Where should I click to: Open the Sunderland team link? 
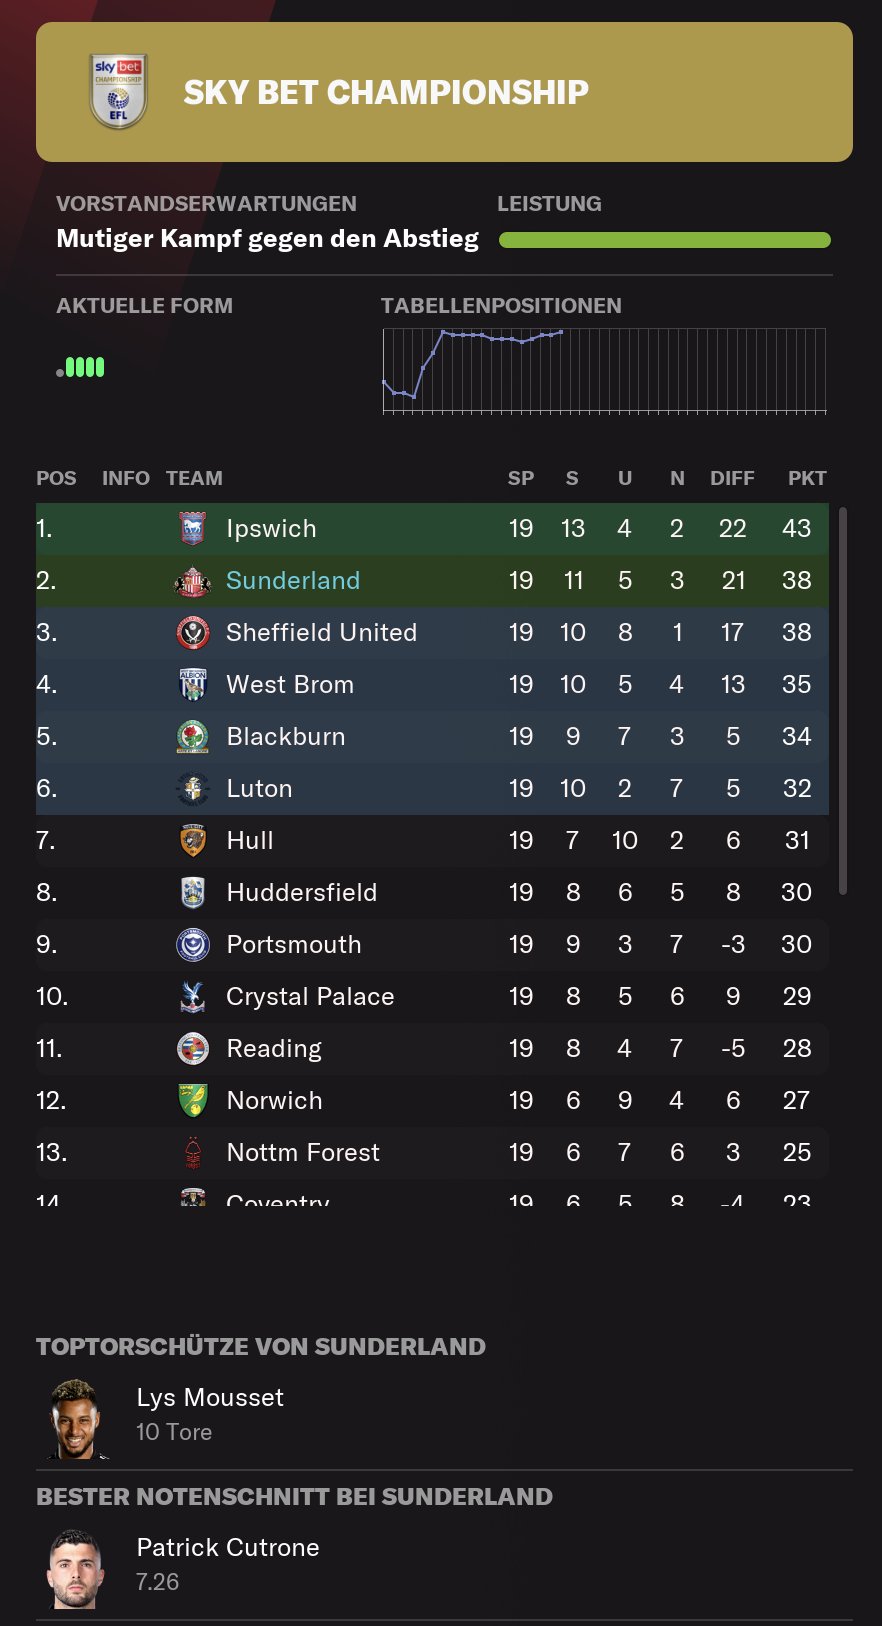click(293, 581)
